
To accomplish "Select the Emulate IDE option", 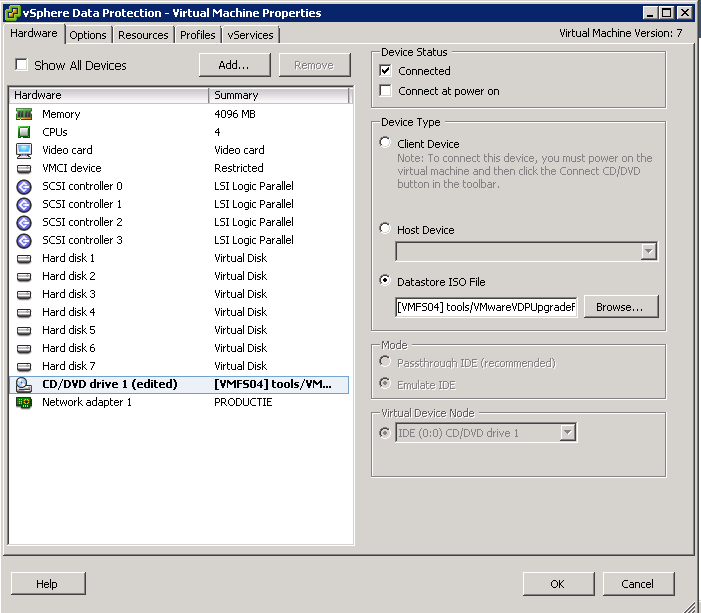I will click(x=385, y=384).
